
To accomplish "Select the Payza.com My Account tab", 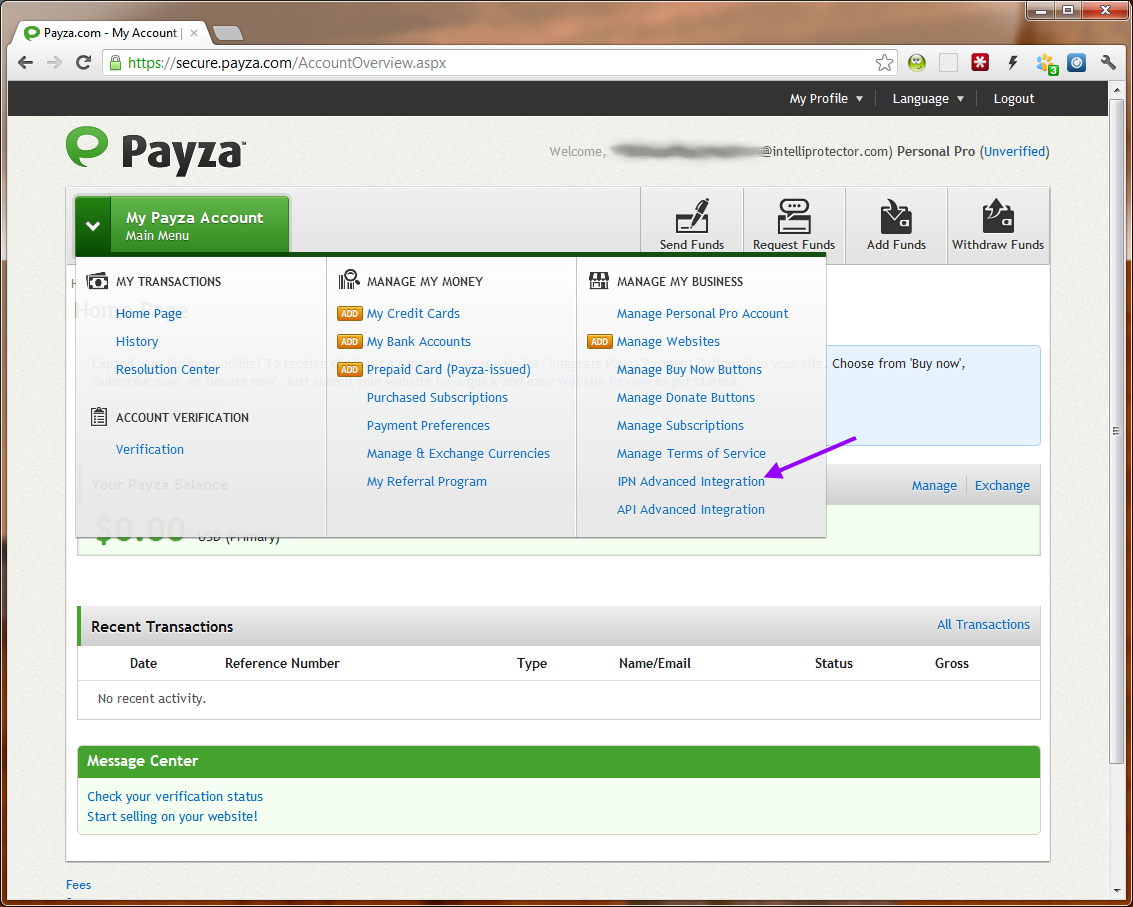I will [x=110, y=33].
